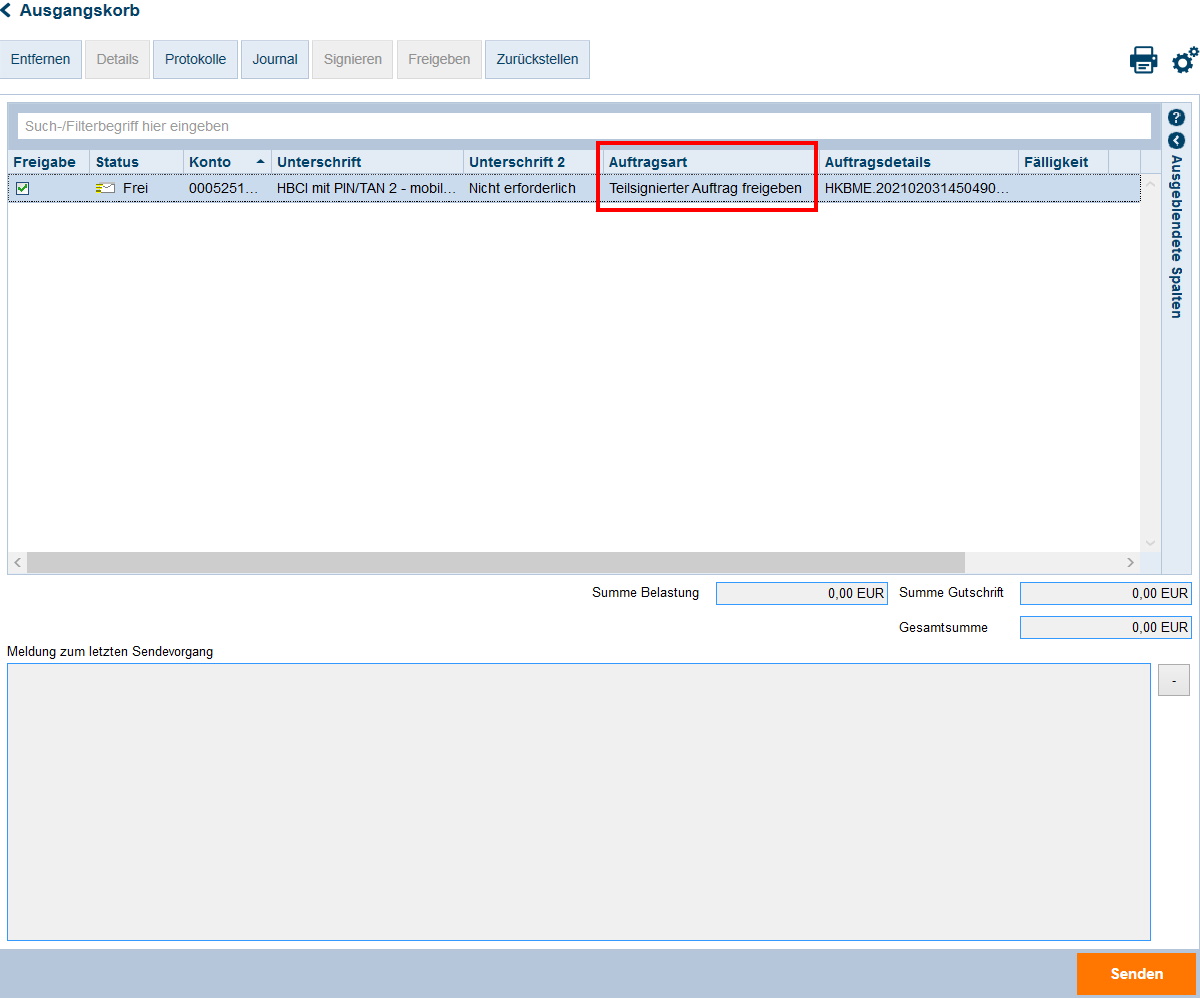Expand Ausgeblendete Spalten side panel arrow
The image size is (1200, 999).
pos(1176,141)
